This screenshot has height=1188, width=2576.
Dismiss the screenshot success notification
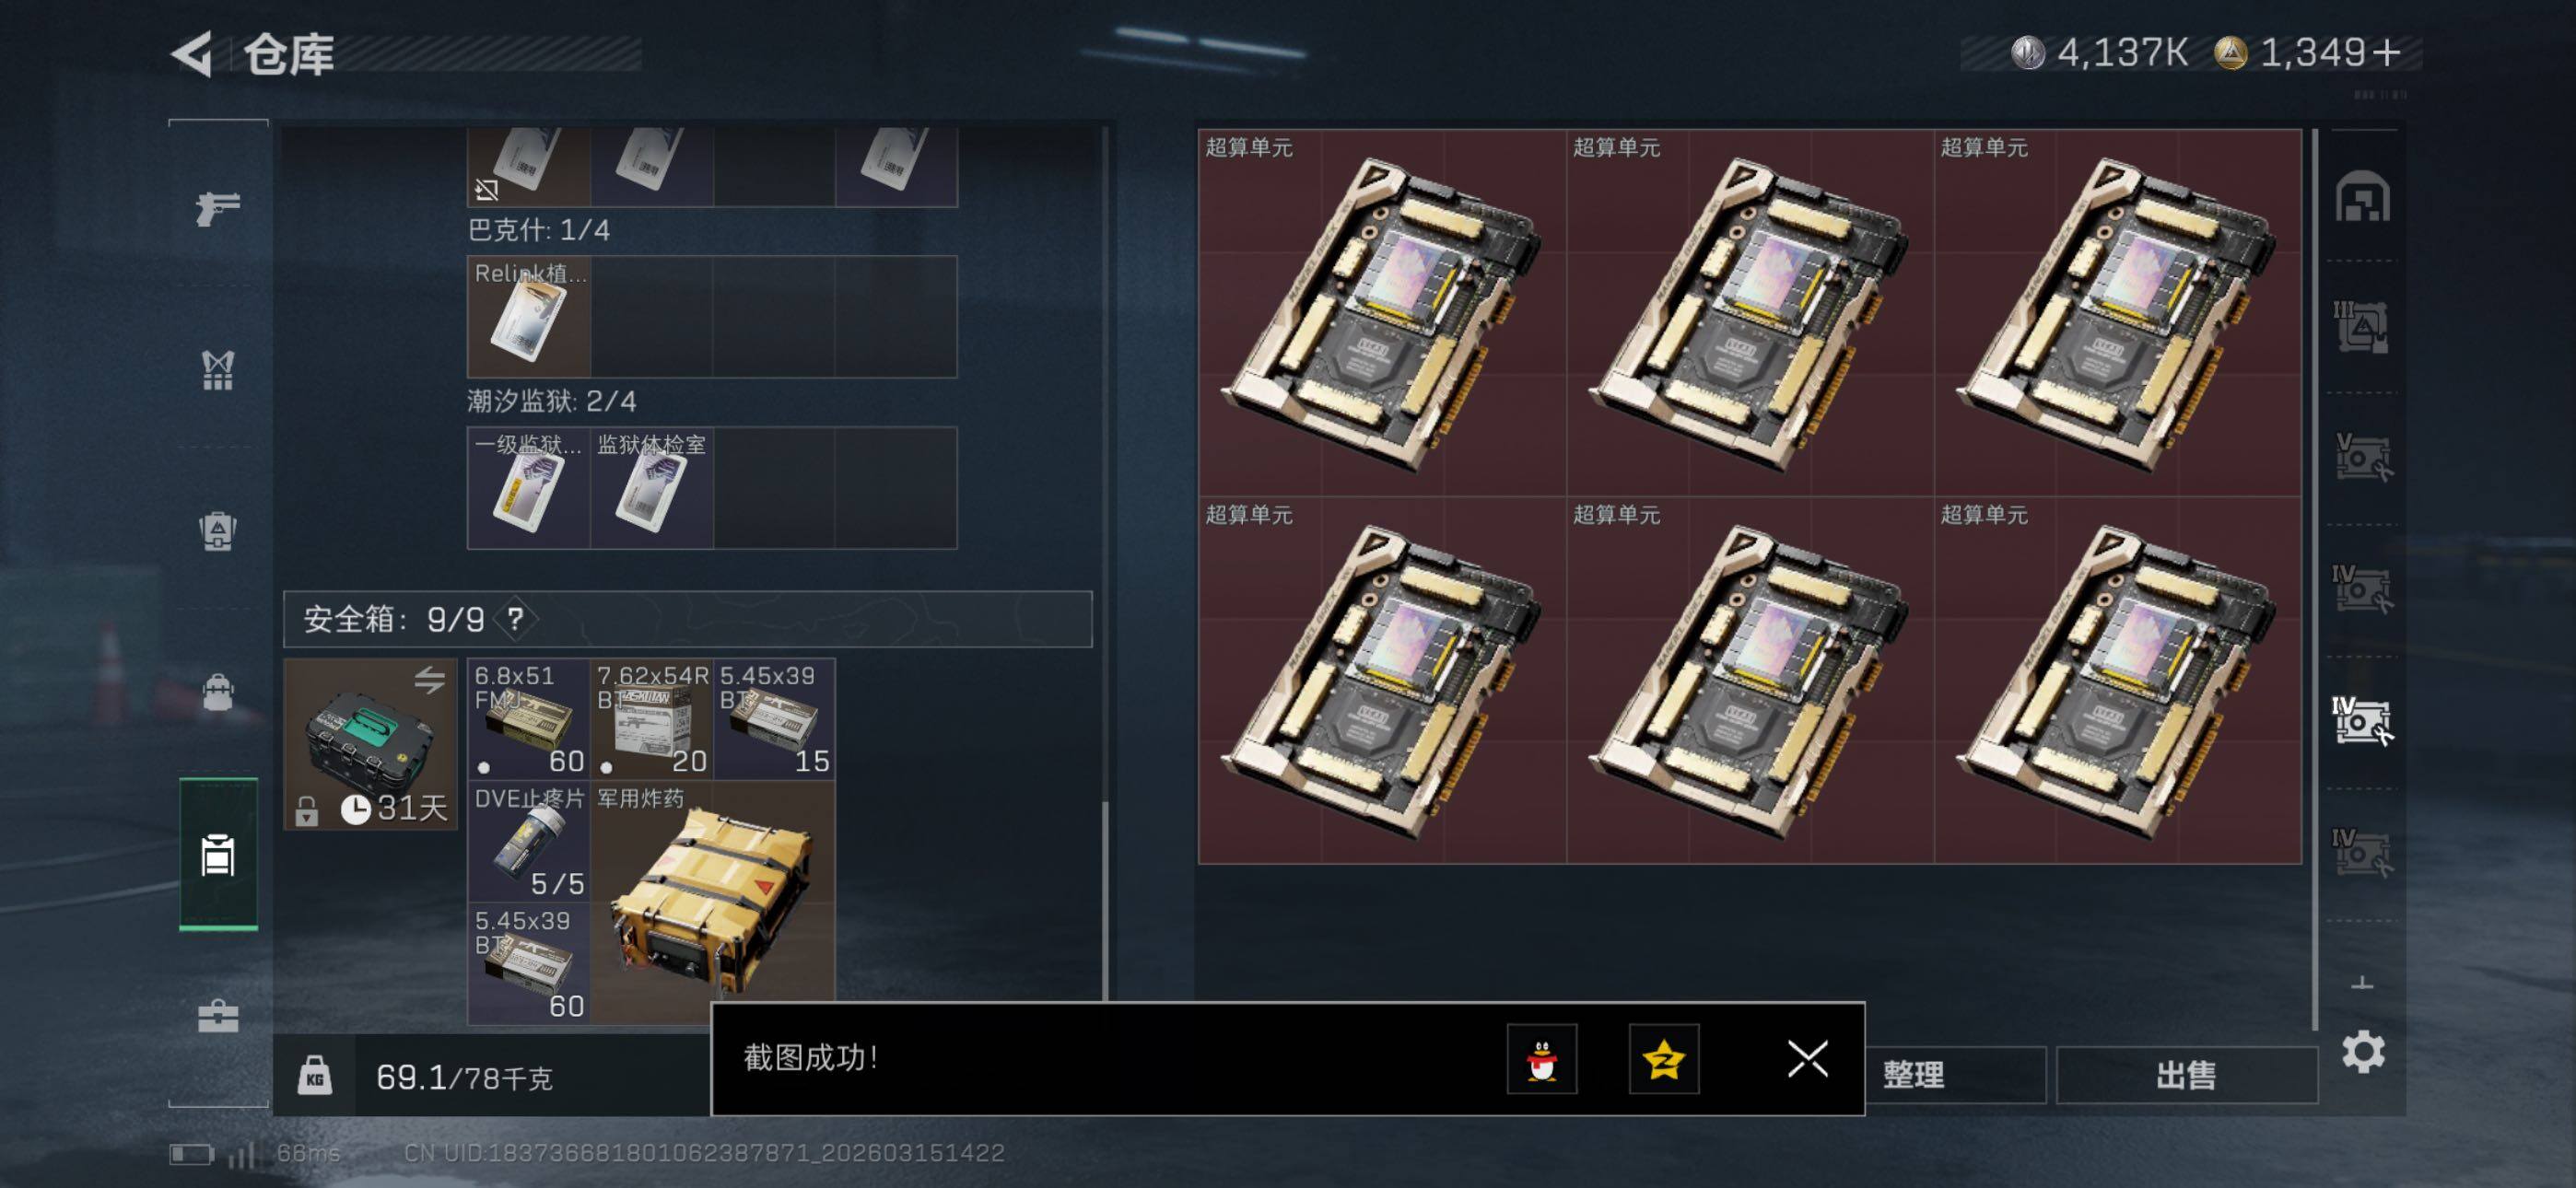[1807, 1059]
